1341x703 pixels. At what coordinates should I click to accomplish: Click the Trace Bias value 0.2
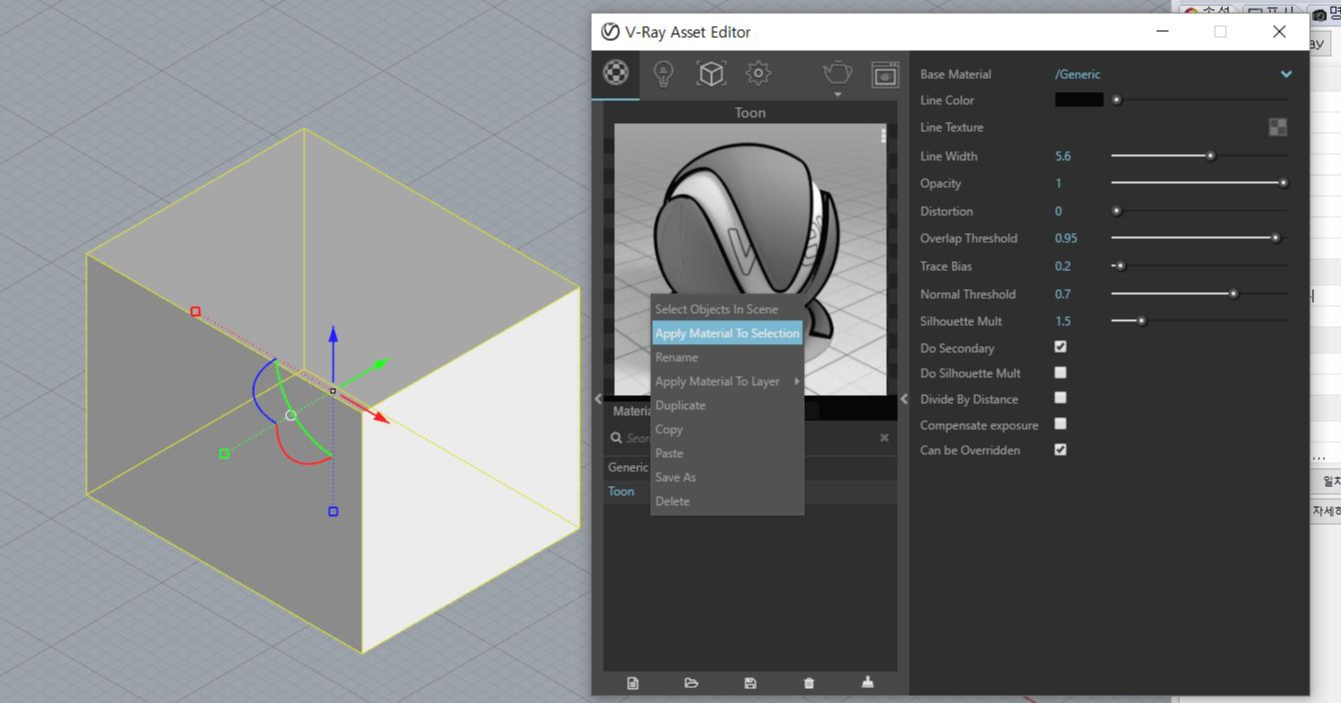[x=1063, y=266]
